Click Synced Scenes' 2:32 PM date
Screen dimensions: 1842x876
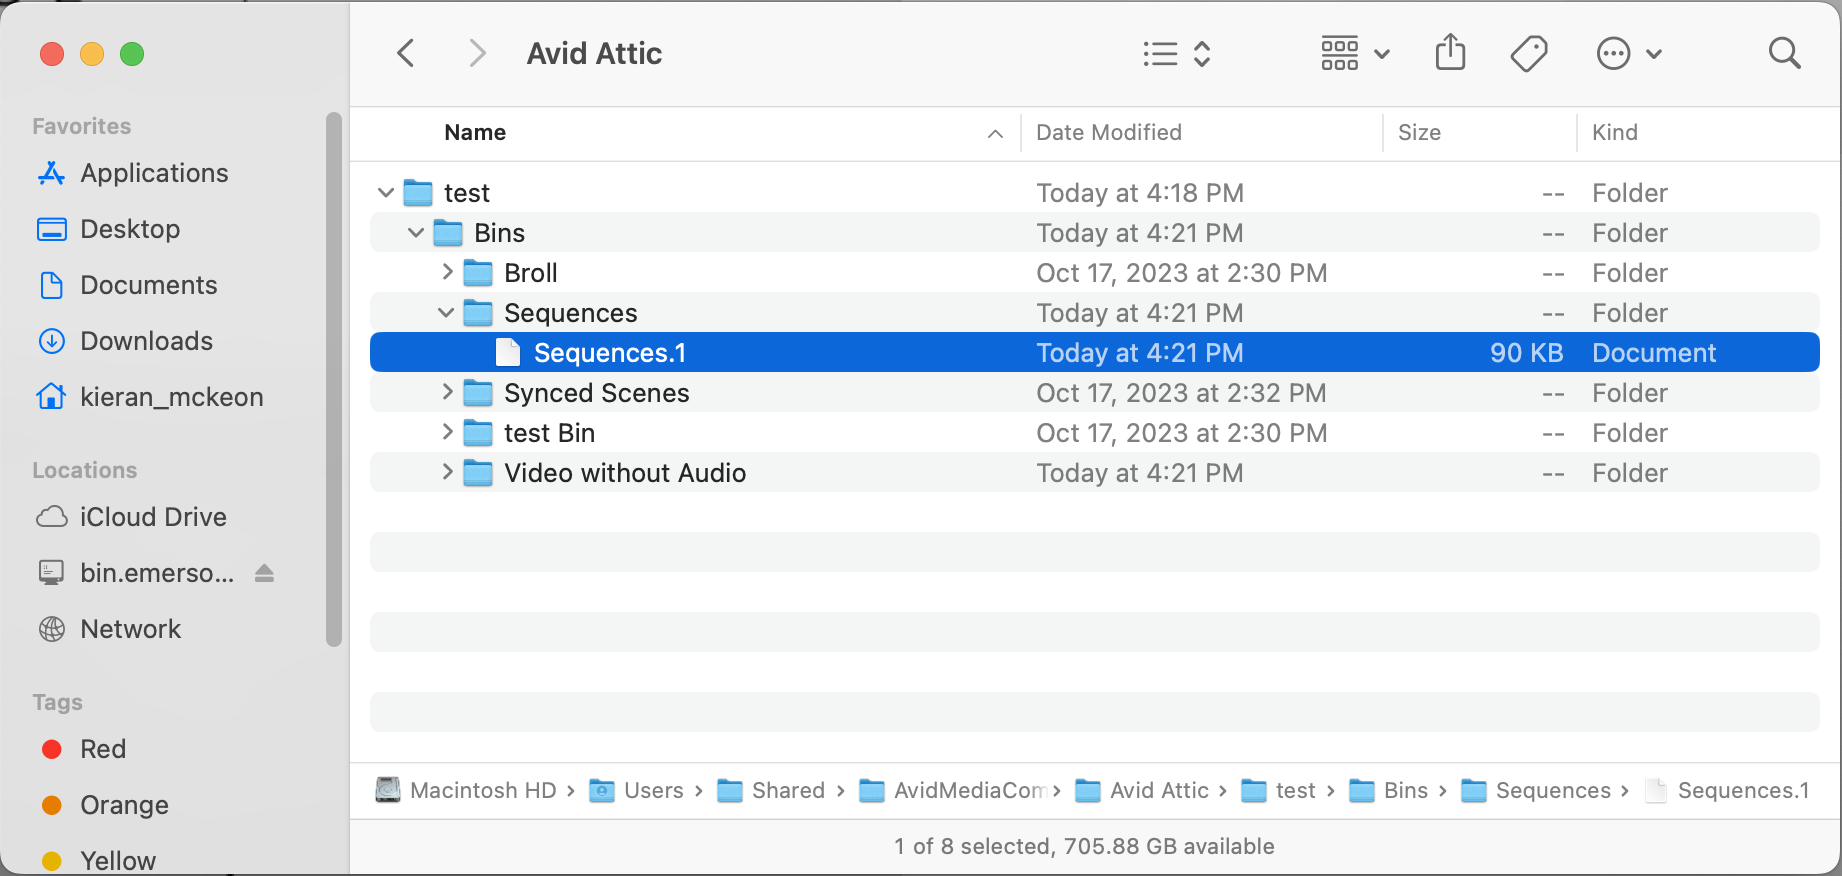(x=1181, y=392)
